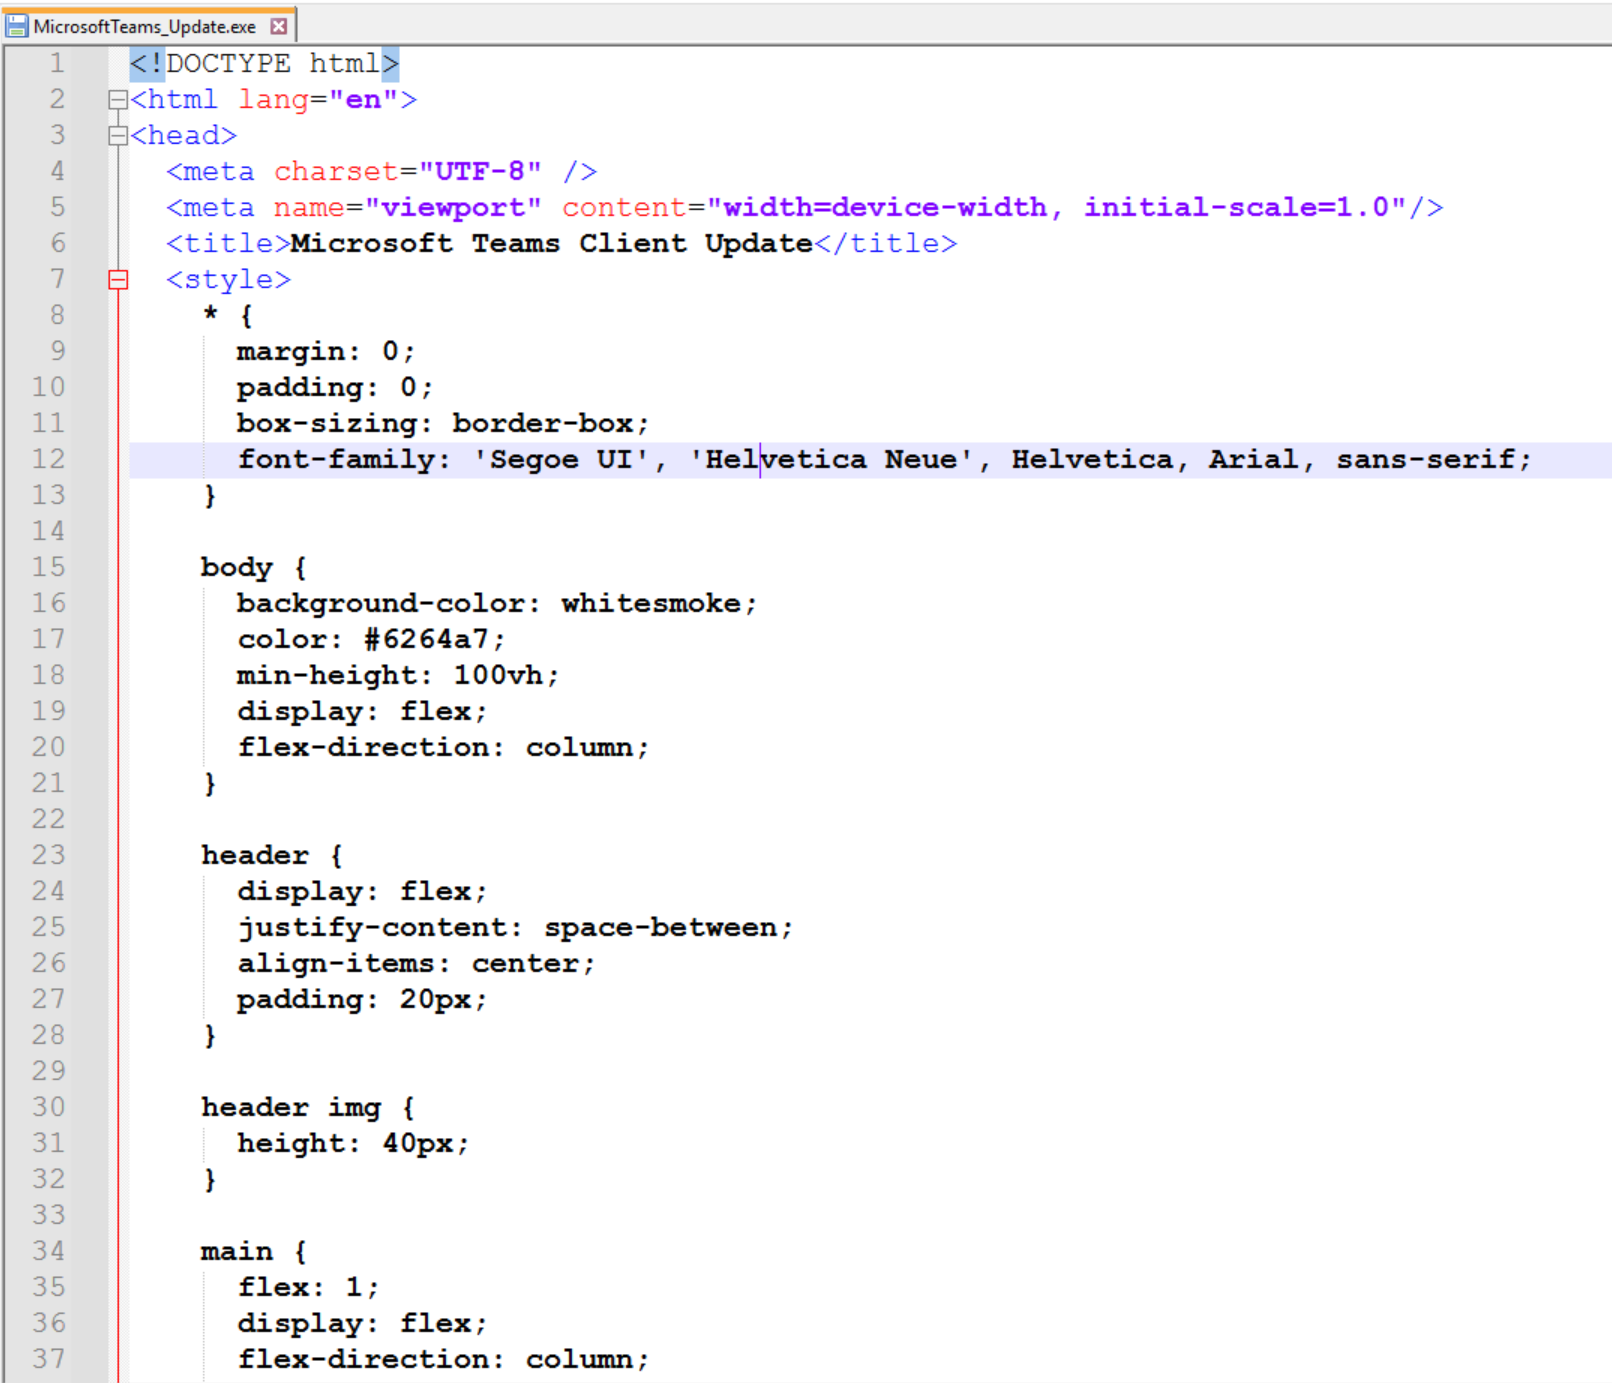This screenshot has height=1383, width=1612.
Task: Click 'flex-direction: column;' on line 37
Action: (443, 1359)
